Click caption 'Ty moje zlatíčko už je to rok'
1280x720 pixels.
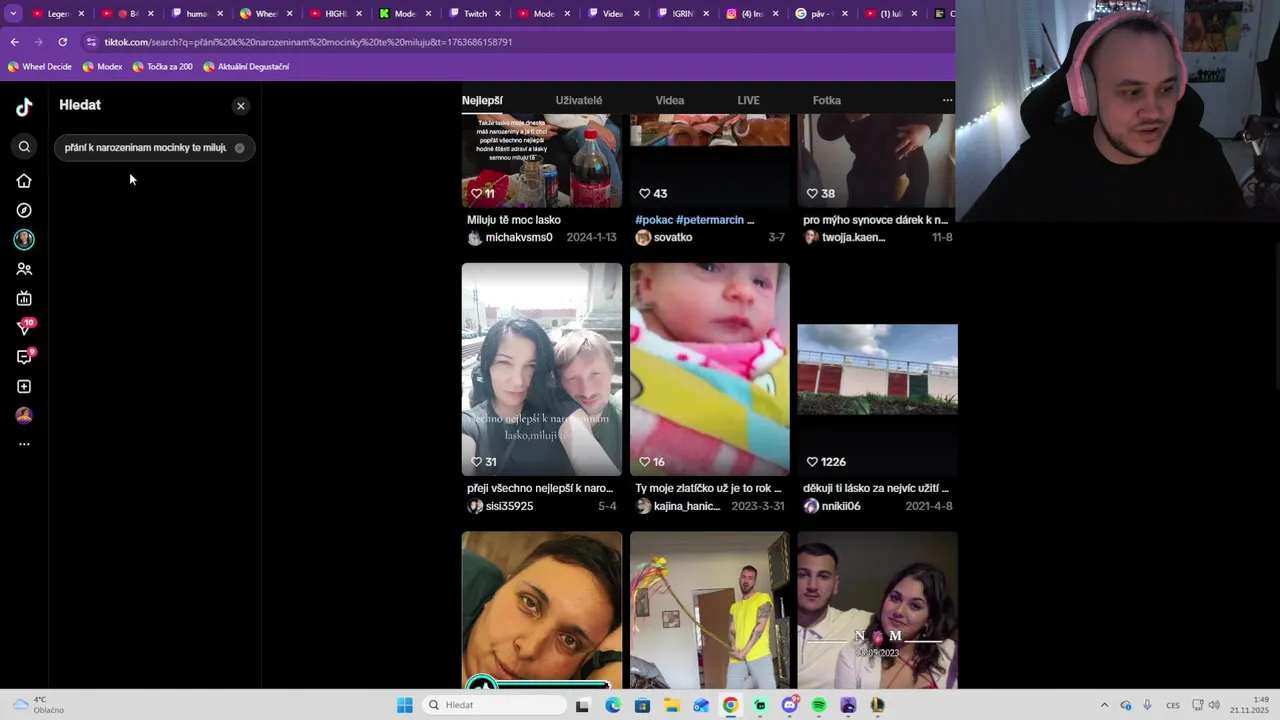pyautogui.click(x=708, y=488)
